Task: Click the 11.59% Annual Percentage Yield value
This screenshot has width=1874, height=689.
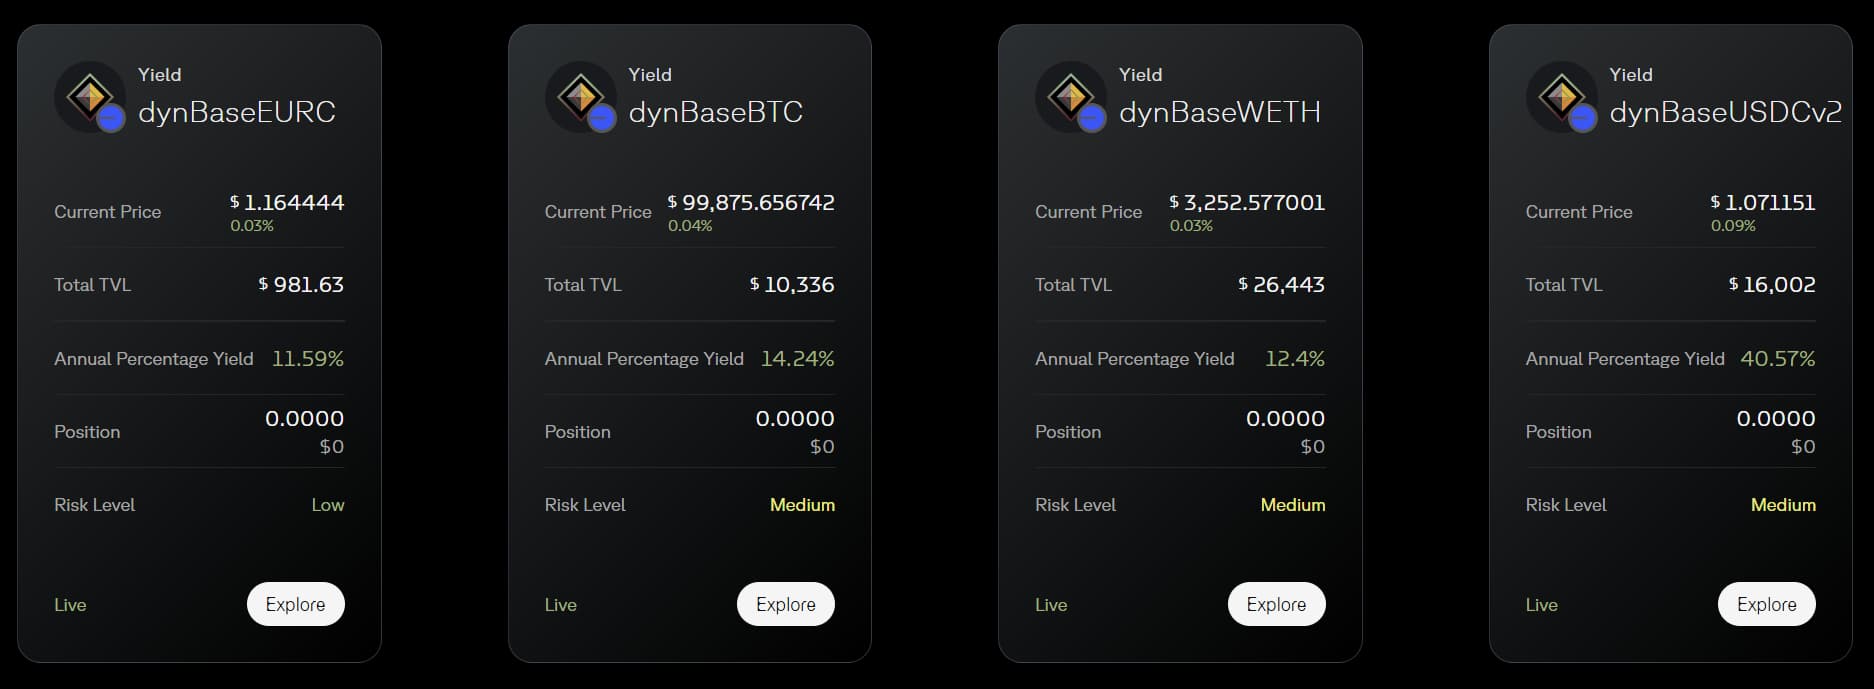Action: [x=308, y=358]
